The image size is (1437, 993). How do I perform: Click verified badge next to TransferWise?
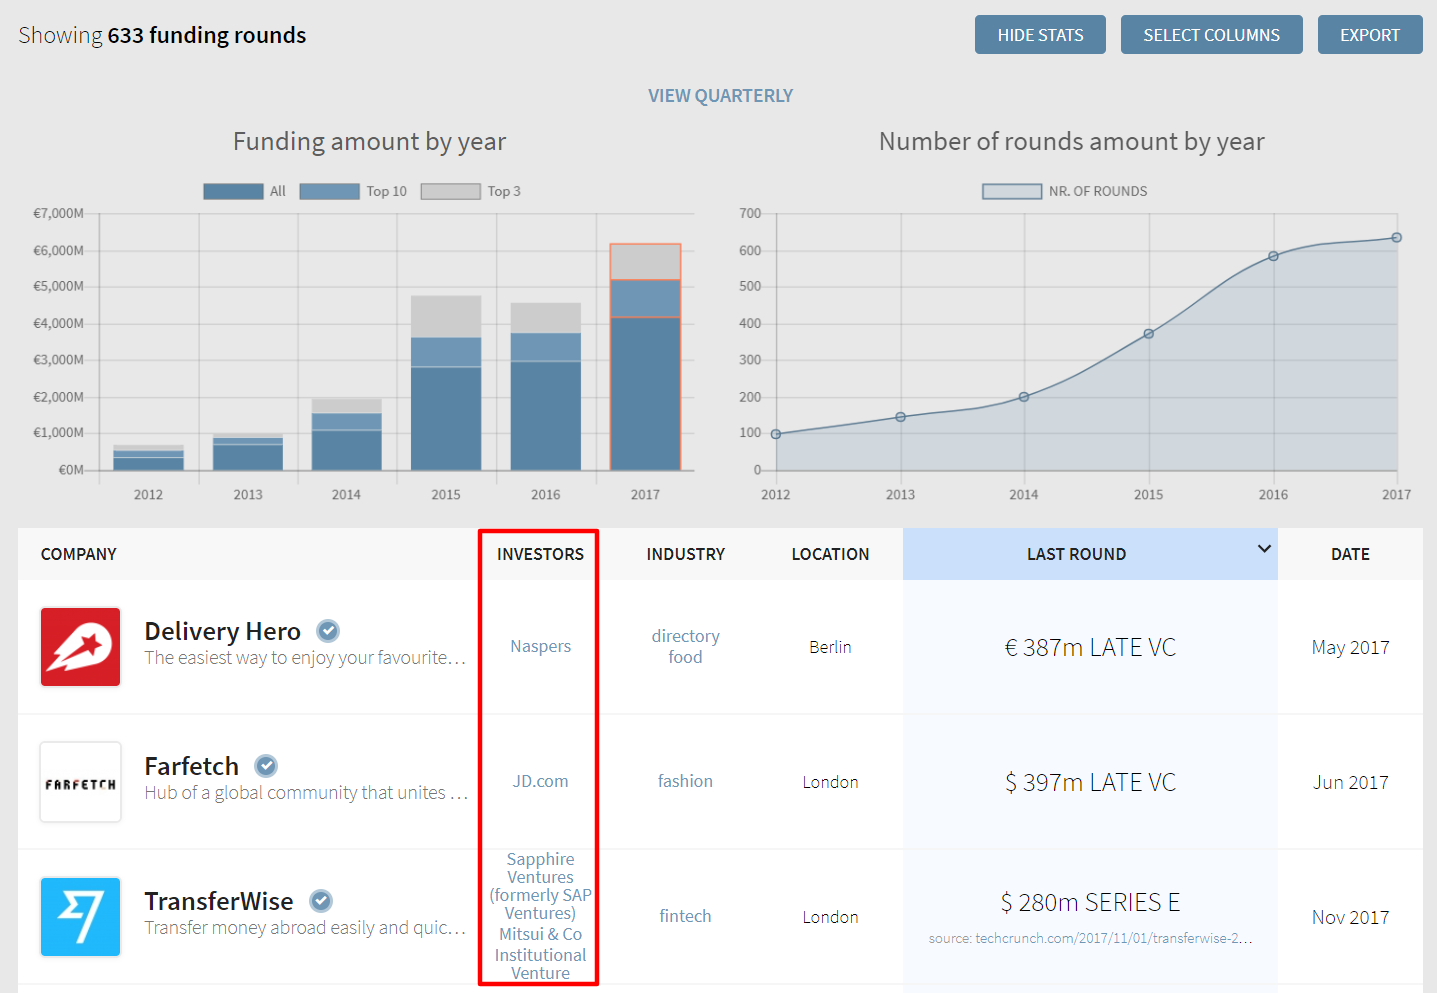[x=321, y=901]
